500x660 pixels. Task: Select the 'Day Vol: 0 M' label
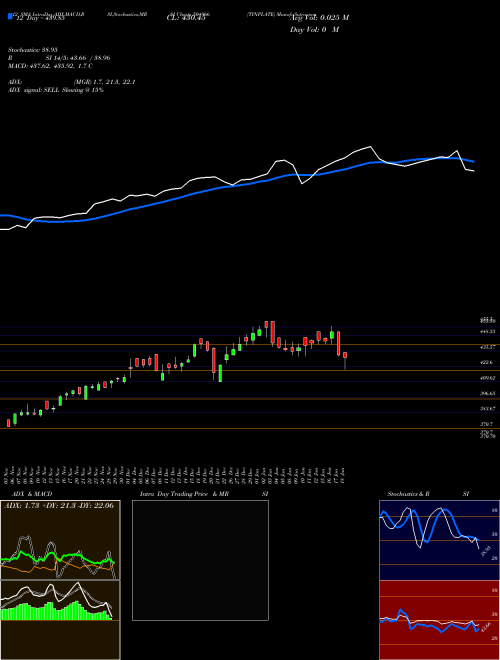click(314, 30)
